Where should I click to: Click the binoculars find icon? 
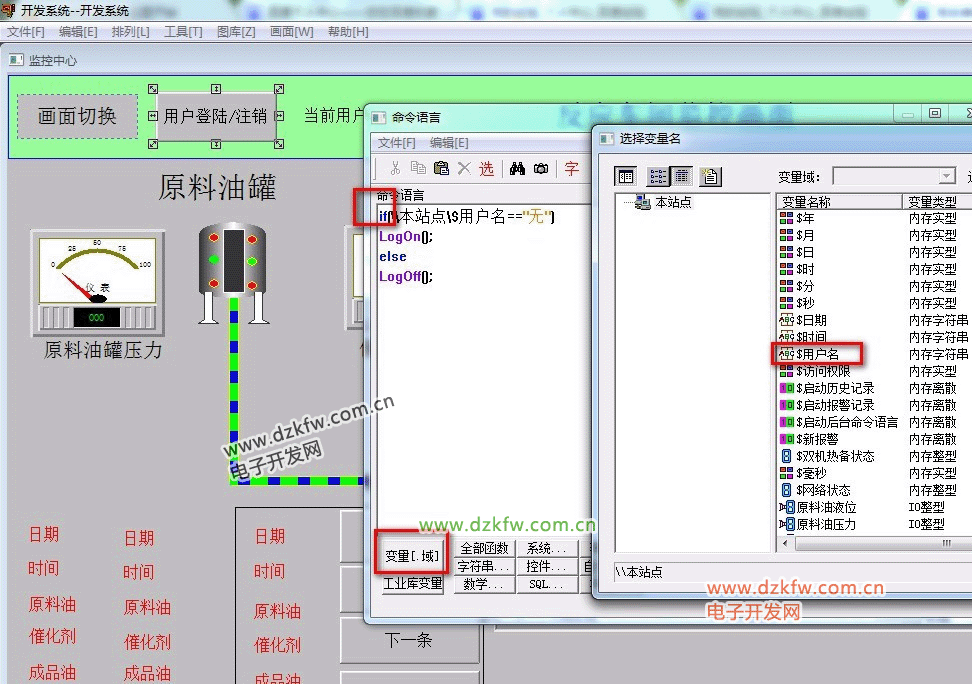pyautogui.click(x=517, y=169)
